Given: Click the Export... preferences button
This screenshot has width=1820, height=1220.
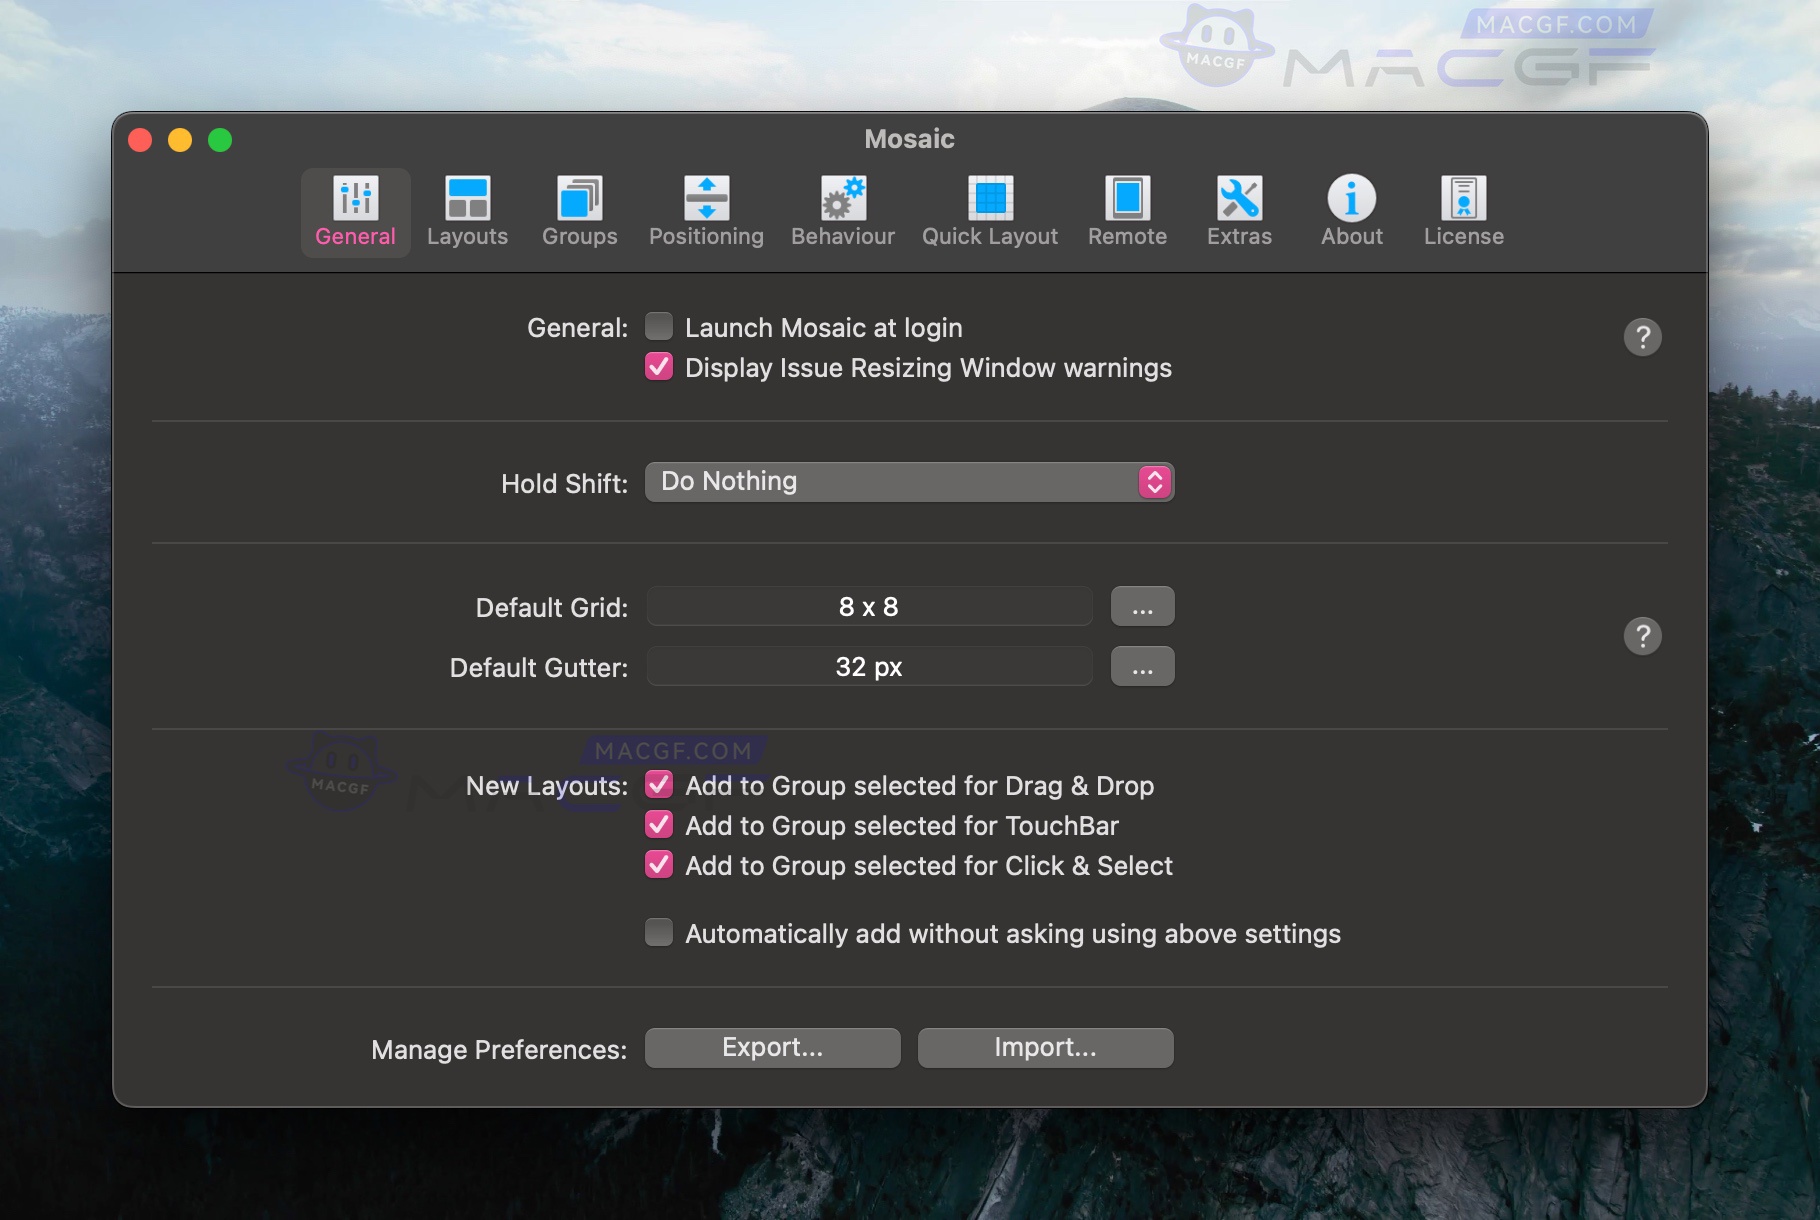Looking at the screenshot, I should coord(772,1048).
